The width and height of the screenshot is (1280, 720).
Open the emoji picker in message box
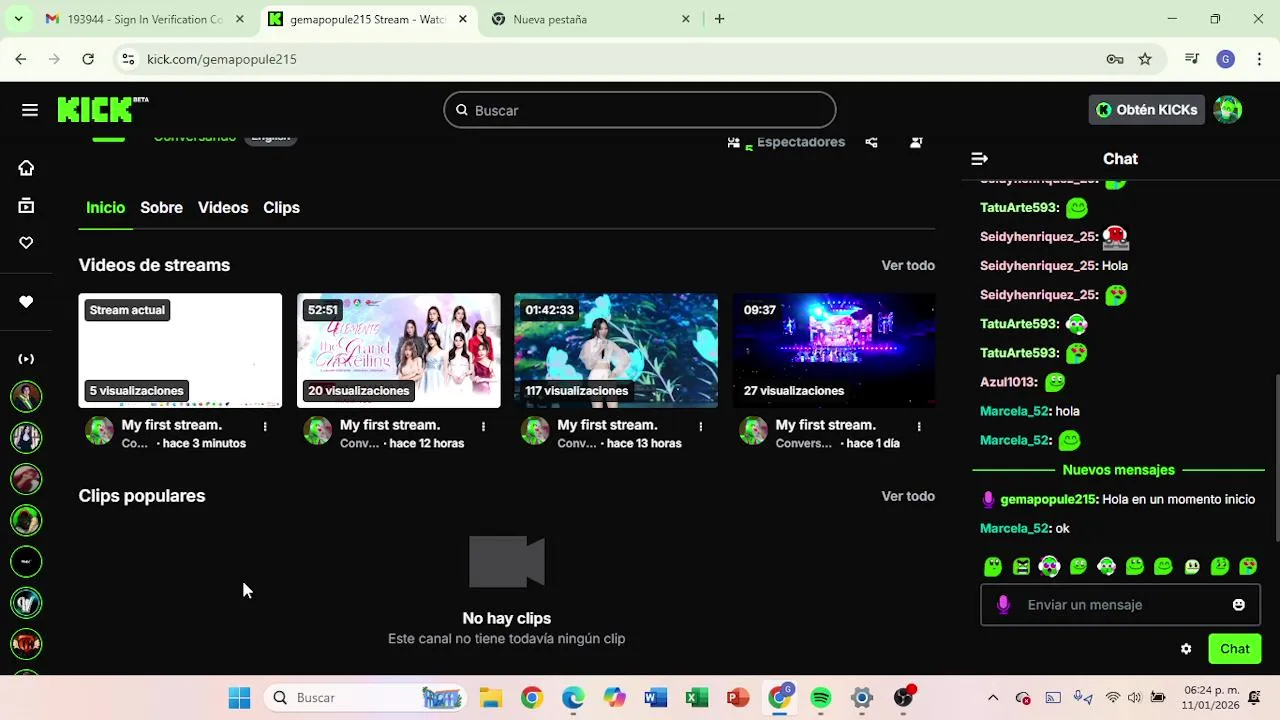(1239, 605)
